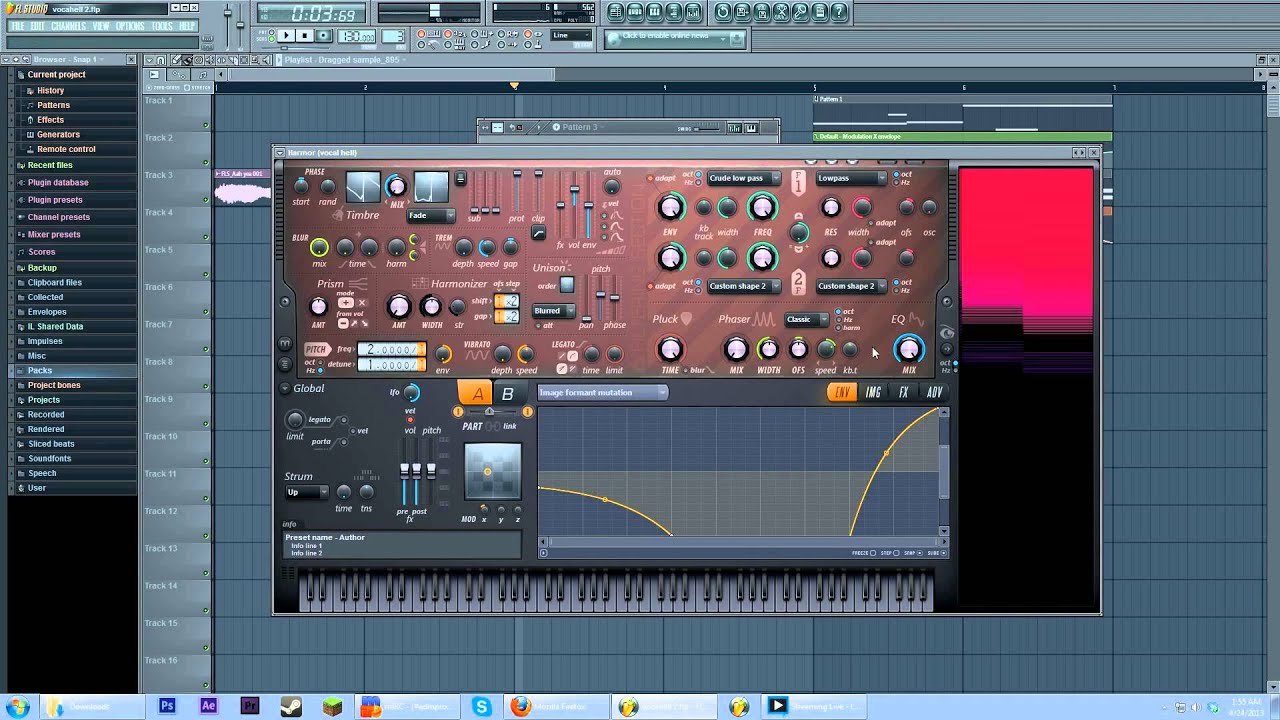1280x720 pixels.
Task: Open the Lowpass resonance type dropdown
Action: point(851,178)
